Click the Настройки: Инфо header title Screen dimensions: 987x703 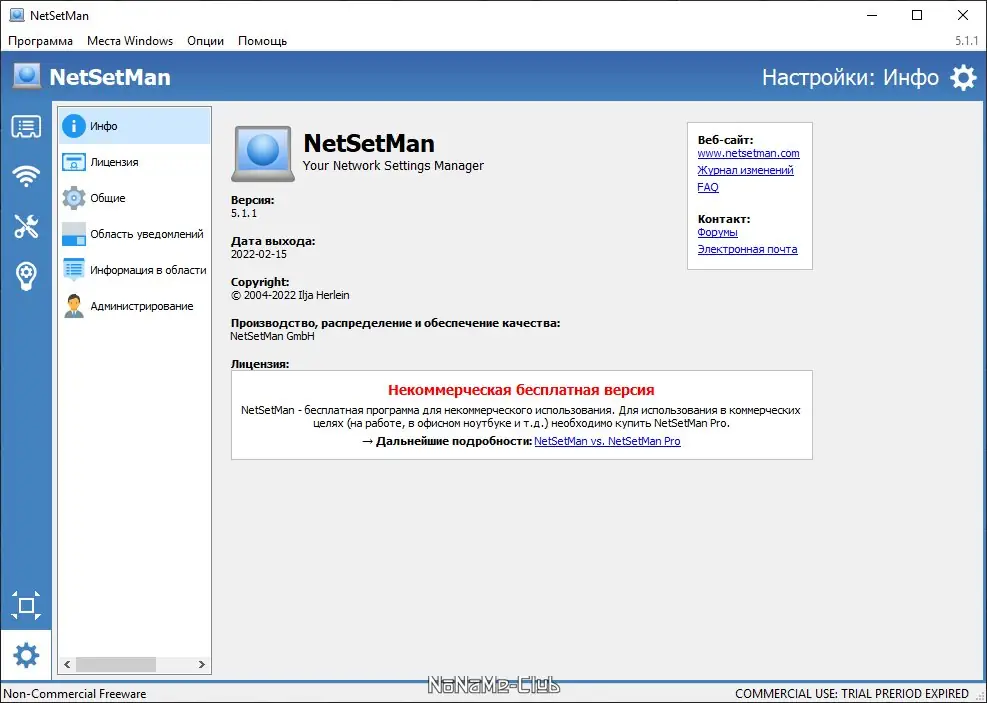point(850,77)
